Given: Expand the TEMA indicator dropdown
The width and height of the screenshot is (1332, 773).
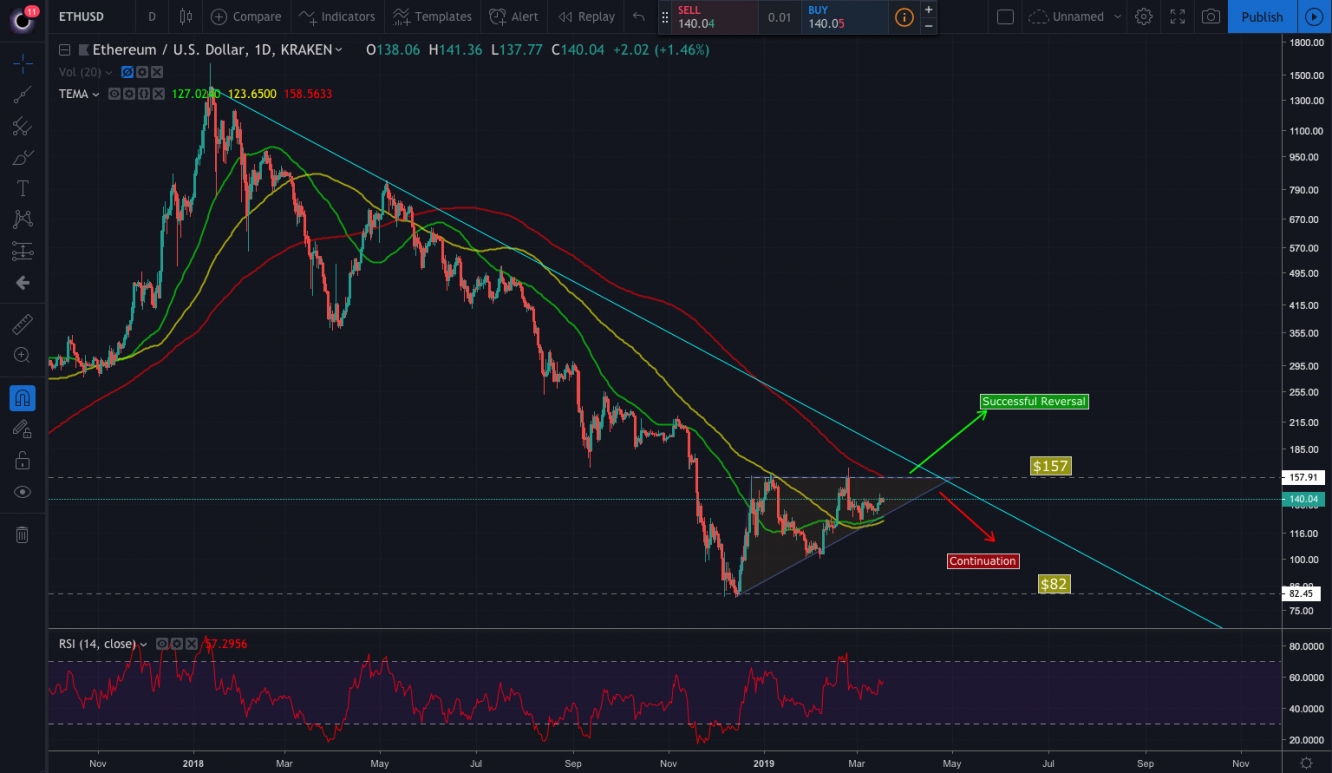Looking at the screenshot, I should [x=96, y=94].
